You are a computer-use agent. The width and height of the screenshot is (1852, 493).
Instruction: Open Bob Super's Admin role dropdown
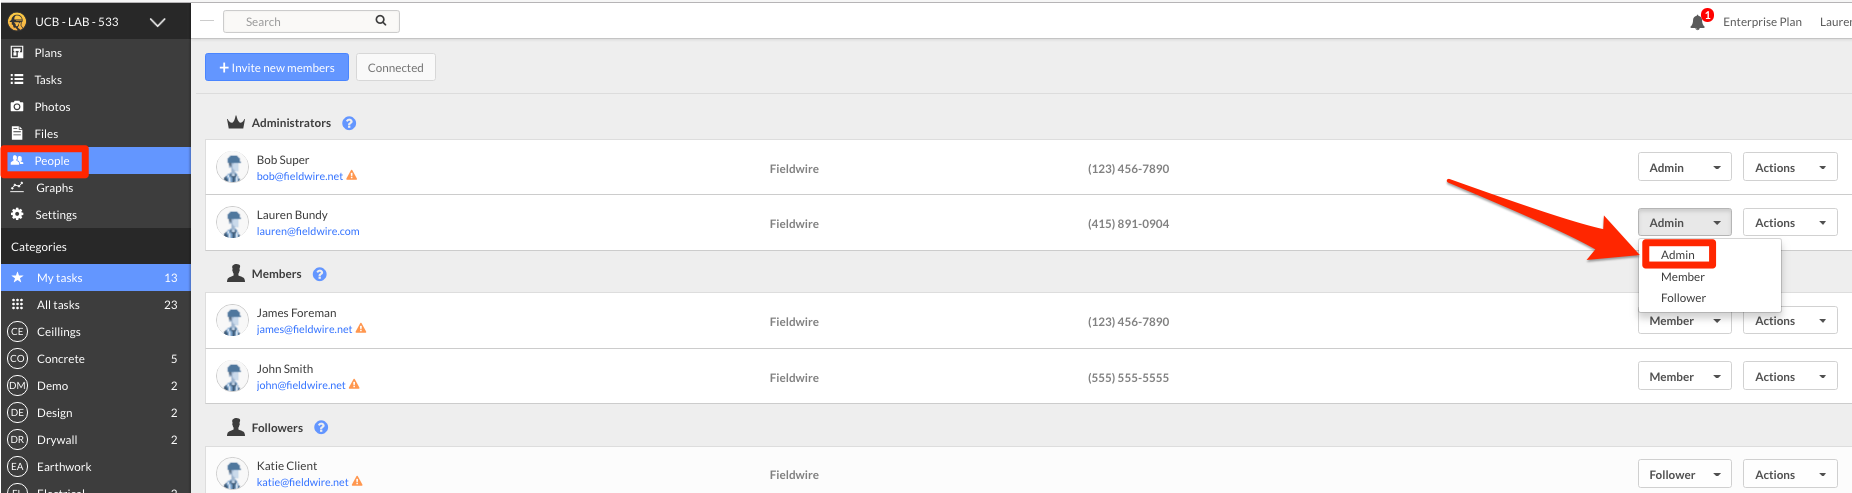pos(1684,168)
